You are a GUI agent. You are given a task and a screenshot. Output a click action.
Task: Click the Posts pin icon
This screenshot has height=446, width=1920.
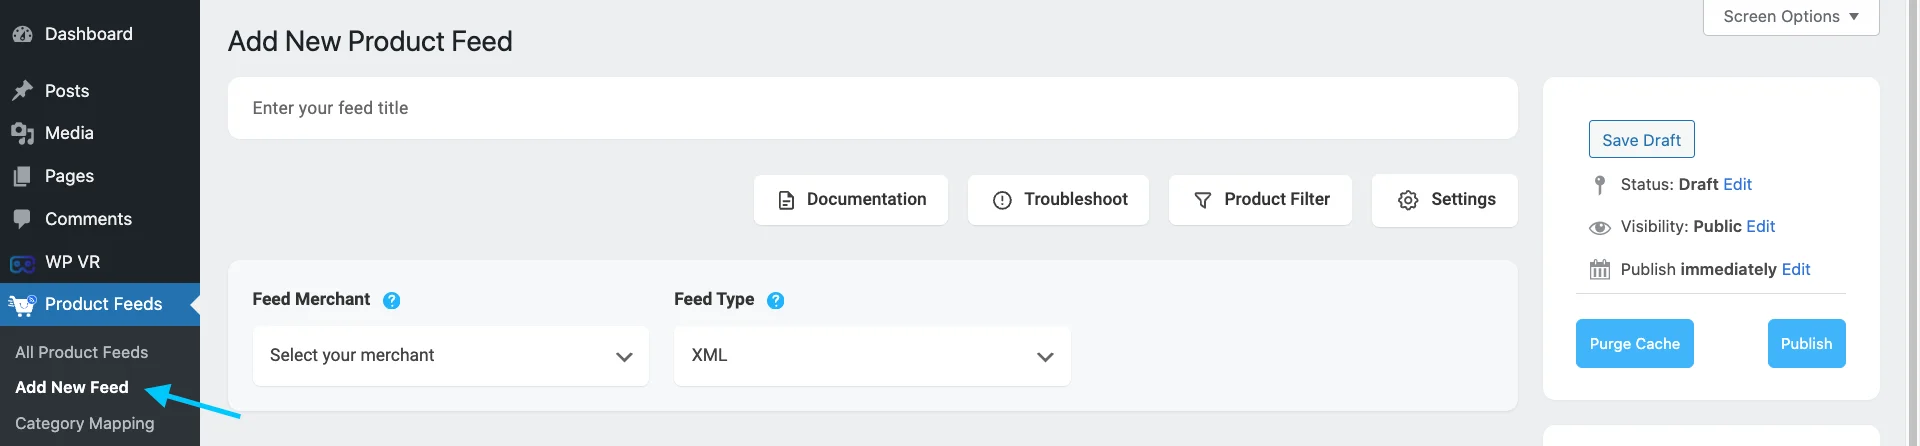coord(22,91)
